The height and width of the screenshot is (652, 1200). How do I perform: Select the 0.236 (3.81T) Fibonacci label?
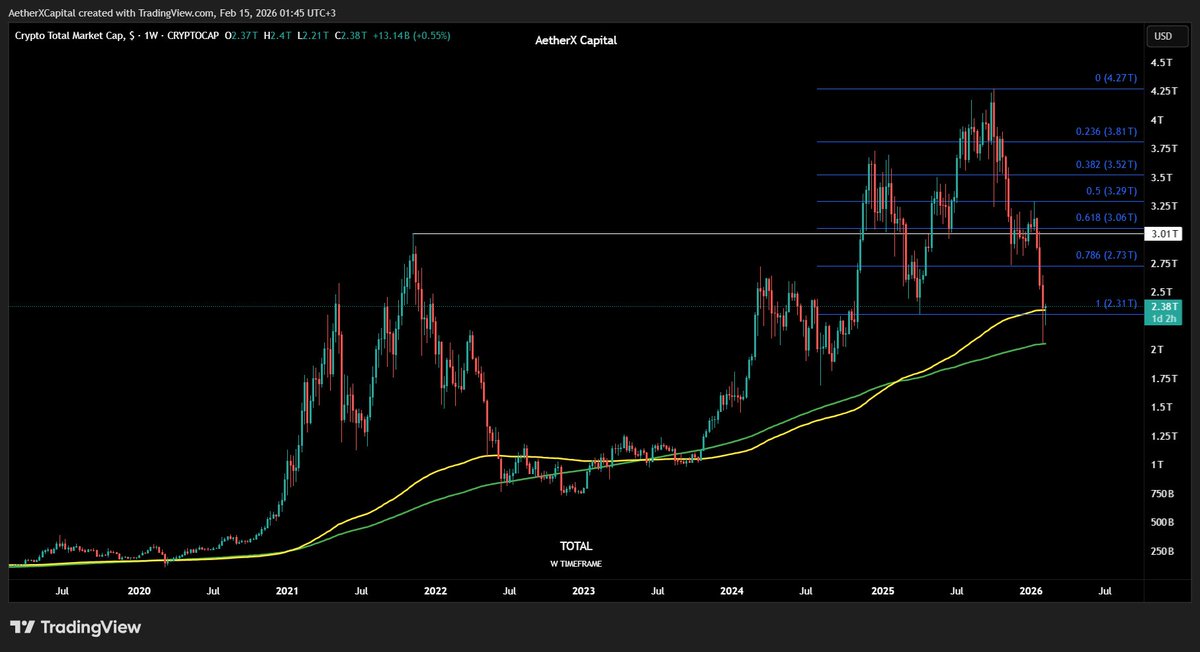pyautogui.click(x=1105, y=130)
